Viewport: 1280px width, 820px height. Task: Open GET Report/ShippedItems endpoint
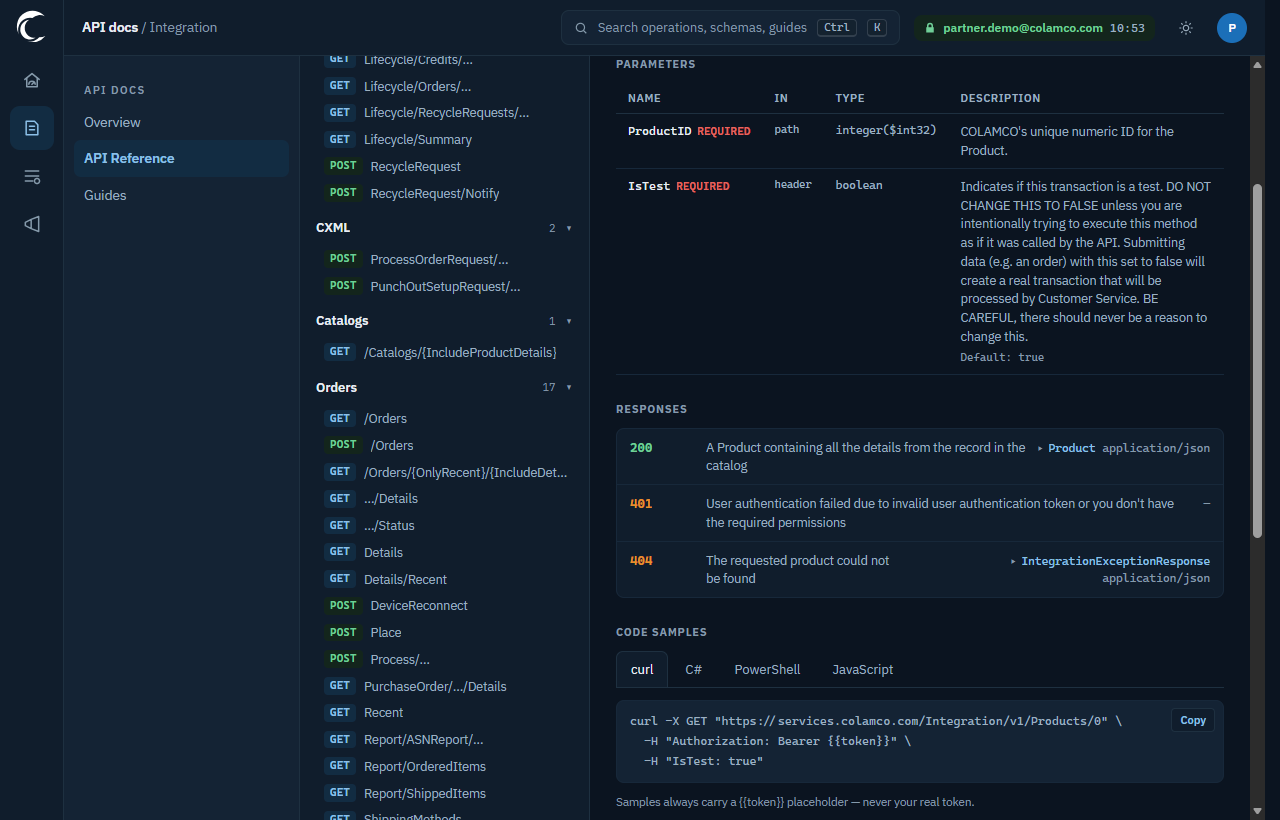pyautogui.click(x=445, y=793)
